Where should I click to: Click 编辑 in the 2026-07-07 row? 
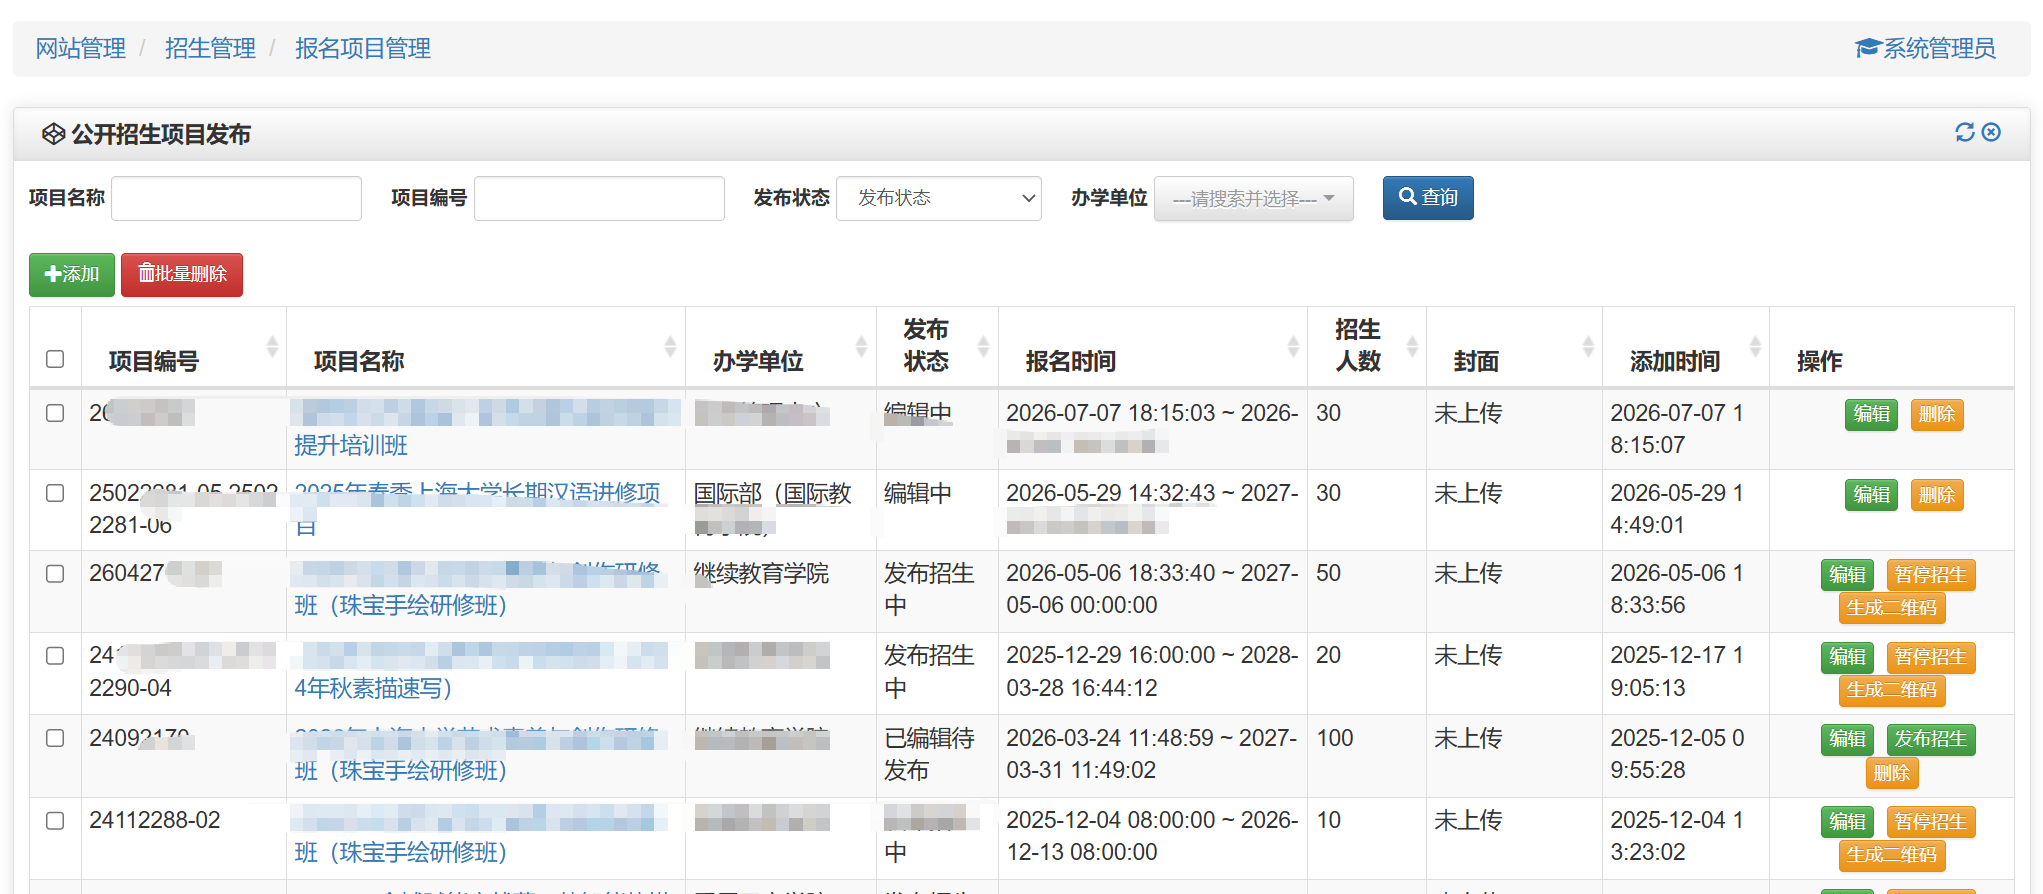pos(1871,414)
